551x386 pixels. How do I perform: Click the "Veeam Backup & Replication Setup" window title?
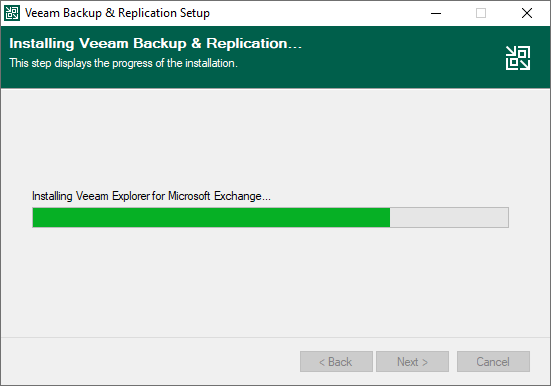click(117, 13)
